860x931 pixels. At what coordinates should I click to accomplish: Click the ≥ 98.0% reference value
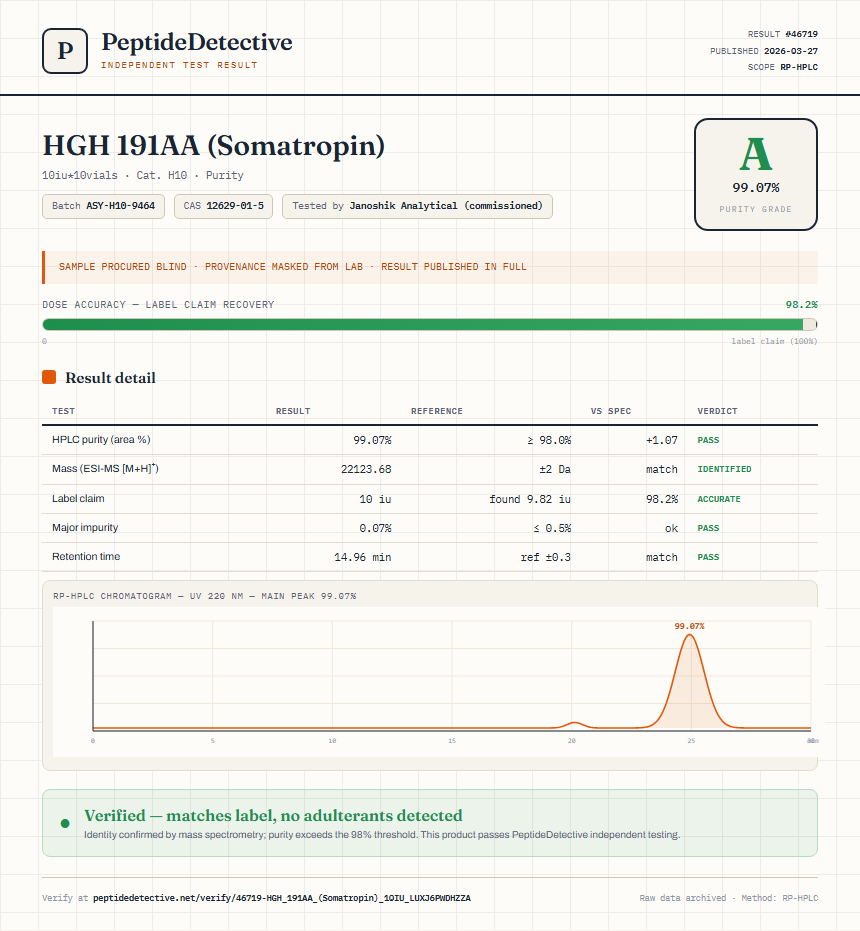pos(549,440)
